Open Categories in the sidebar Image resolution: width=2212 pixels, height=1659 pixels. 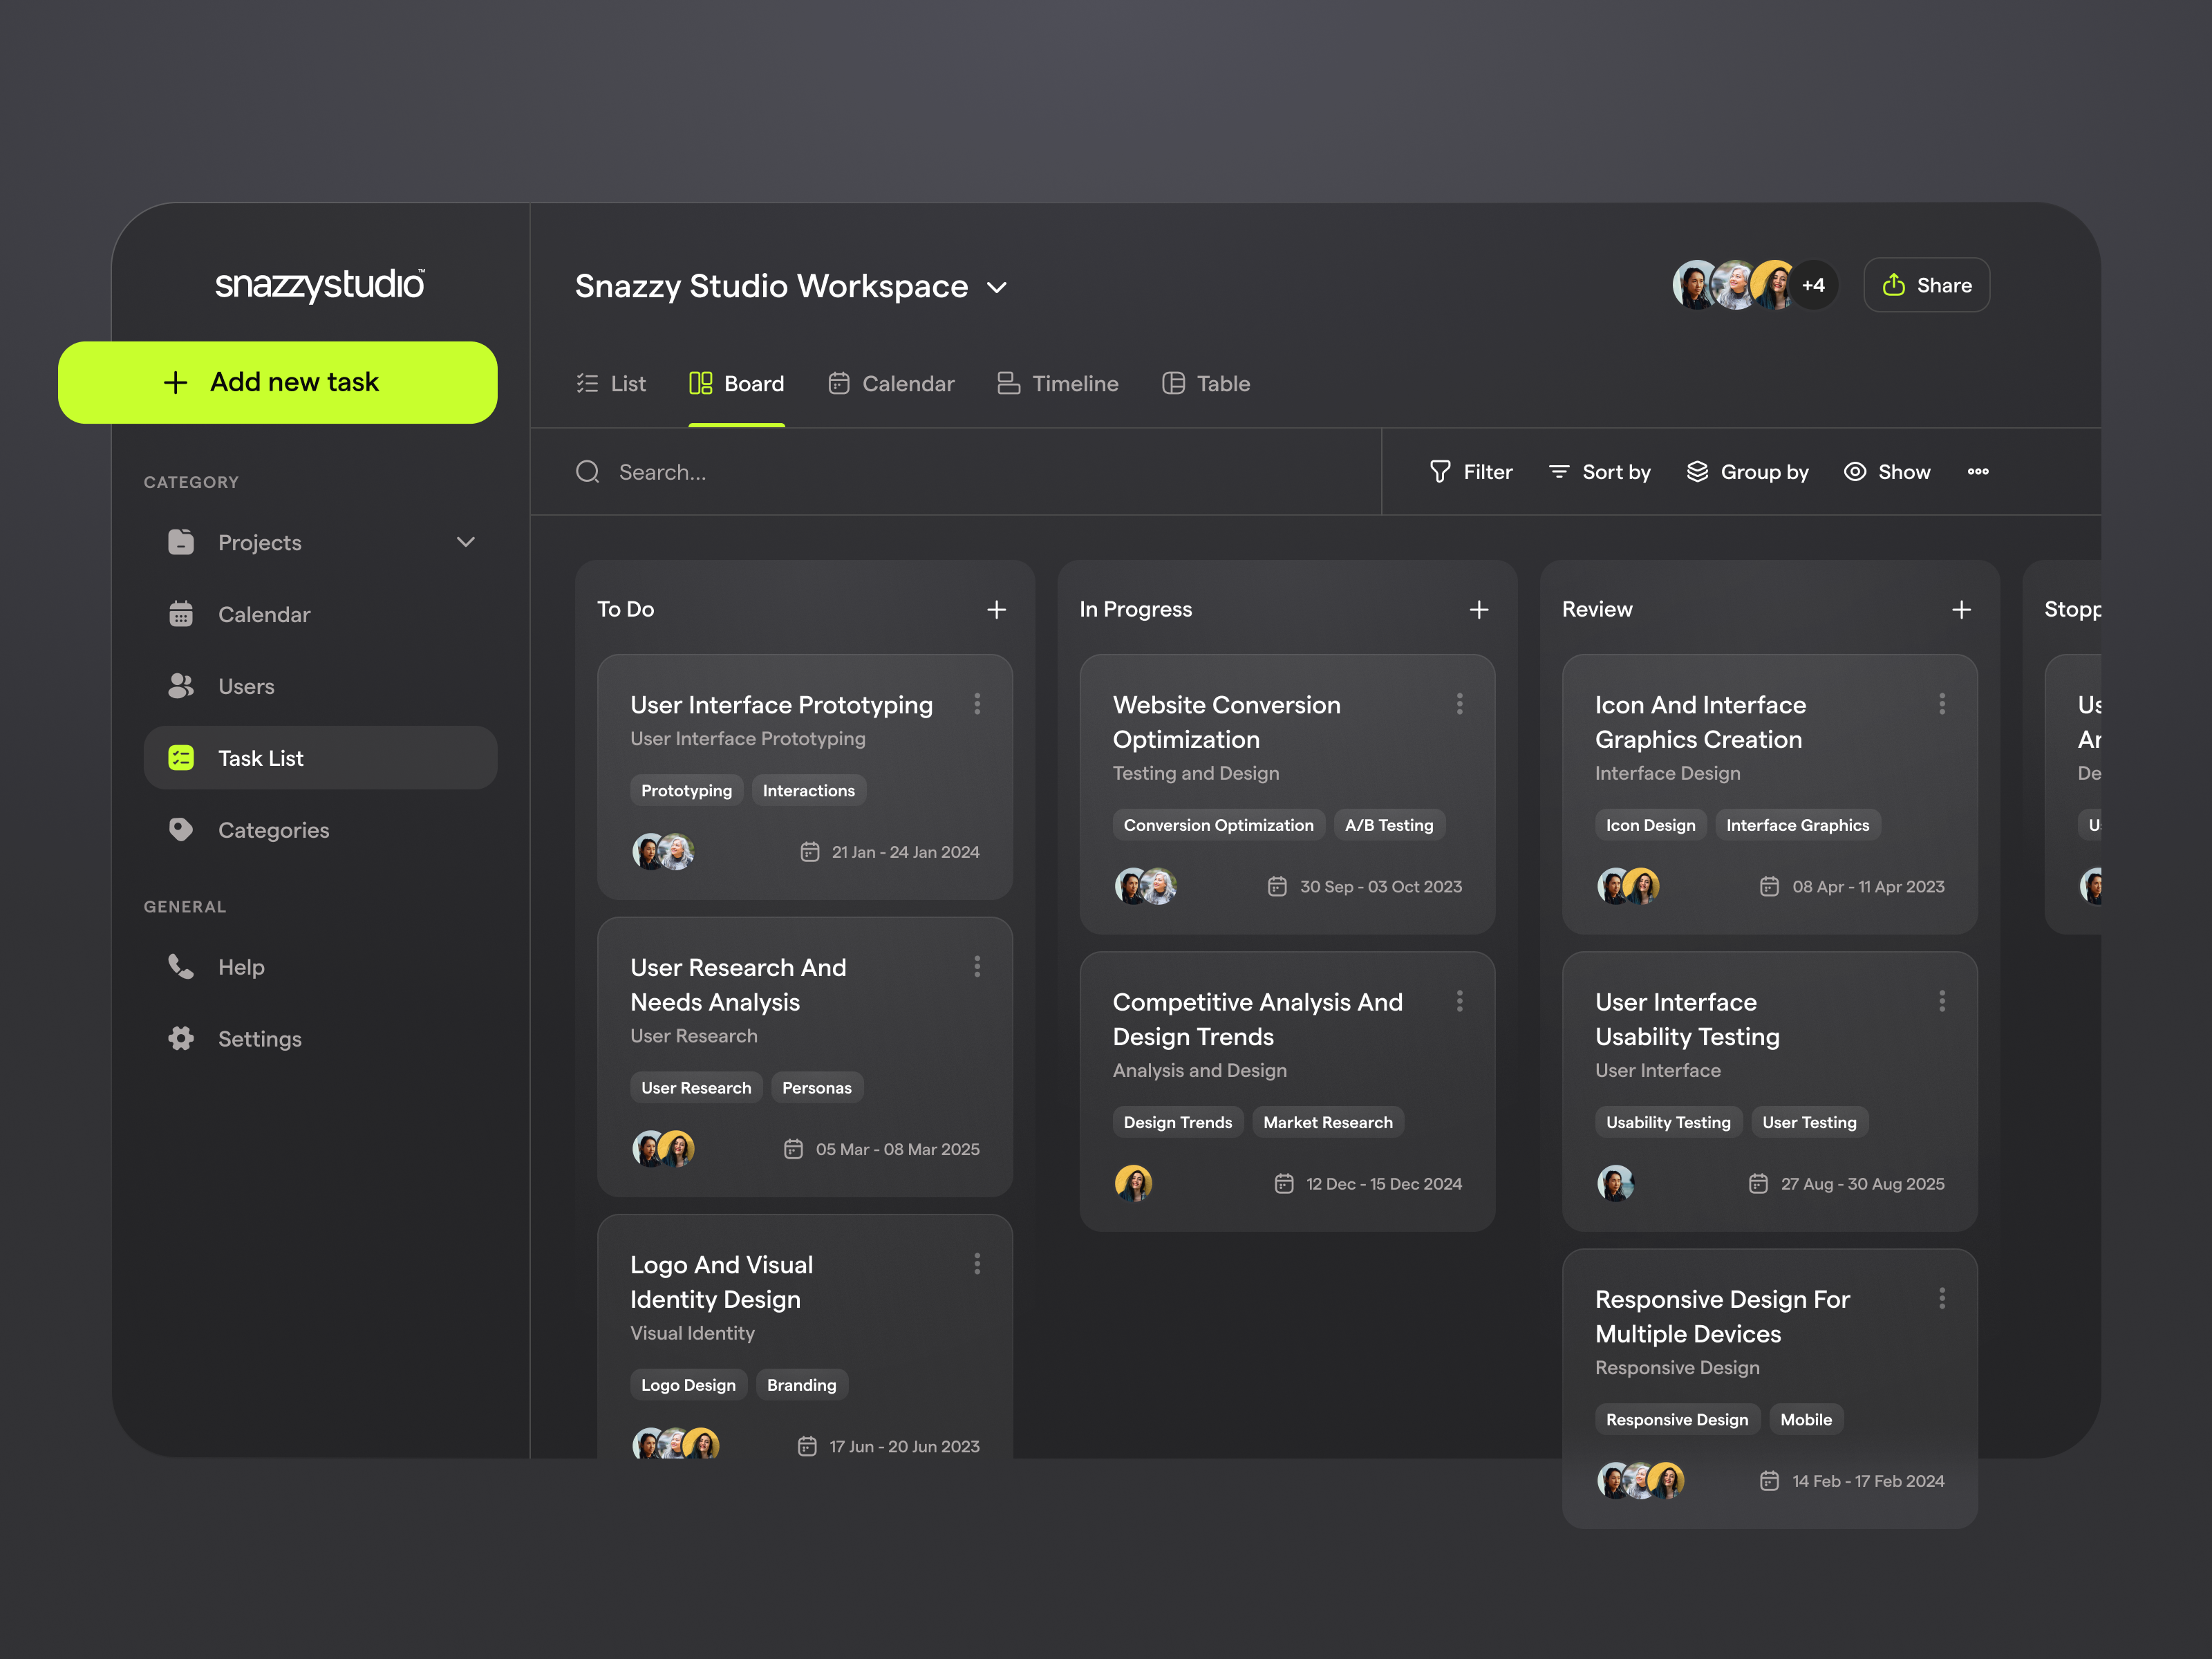(x=320, y=830)
